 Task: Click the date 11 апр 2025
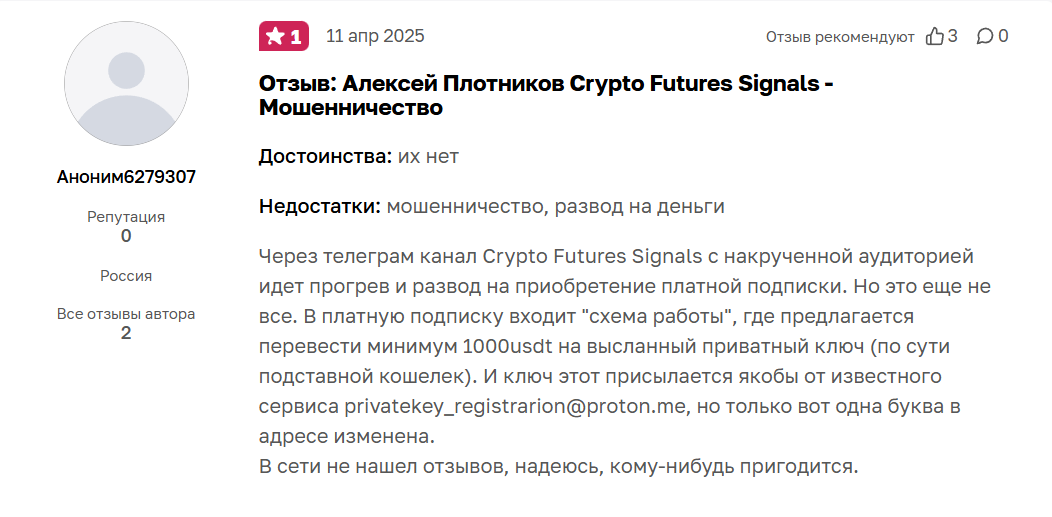click(375, 37)
